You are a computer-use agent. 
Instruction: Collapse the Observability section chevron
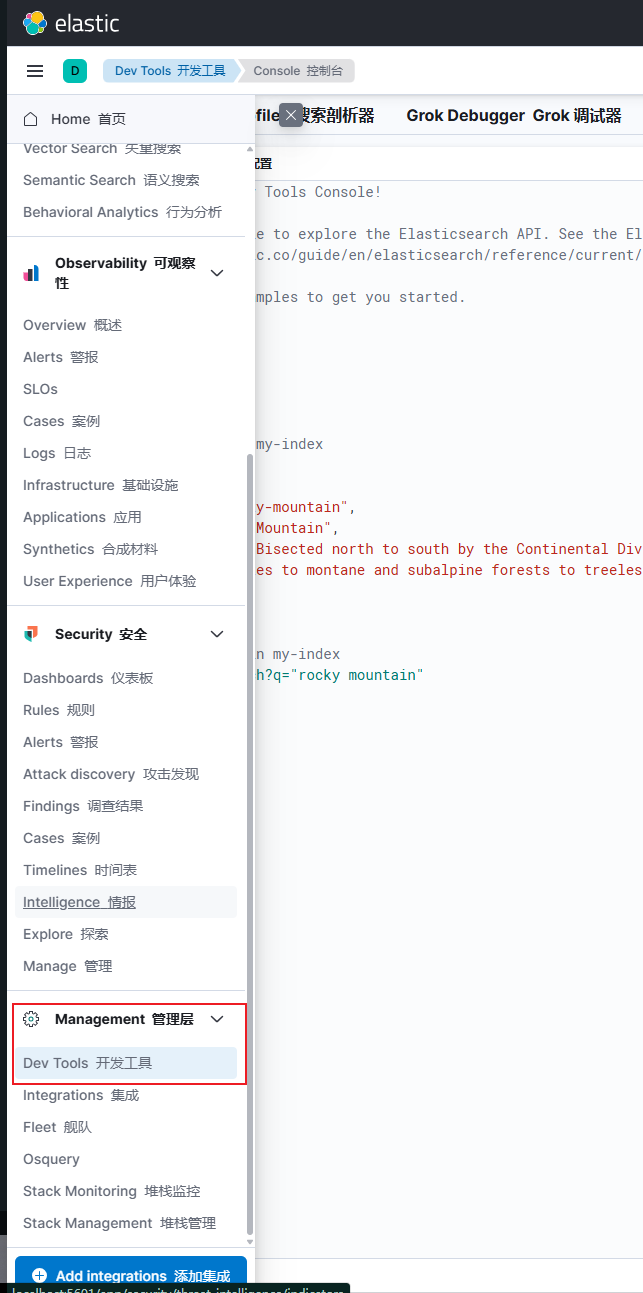[217, 273]
